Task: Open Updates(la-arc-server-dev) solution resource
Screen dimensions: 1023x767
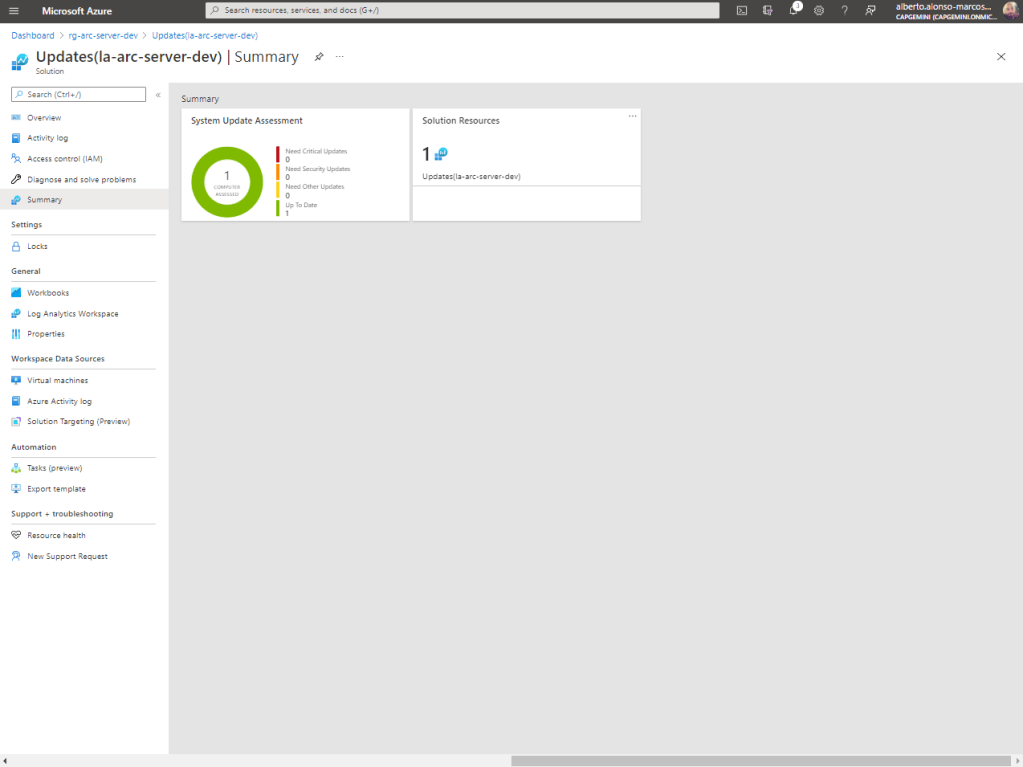Action: coord(471,176)
